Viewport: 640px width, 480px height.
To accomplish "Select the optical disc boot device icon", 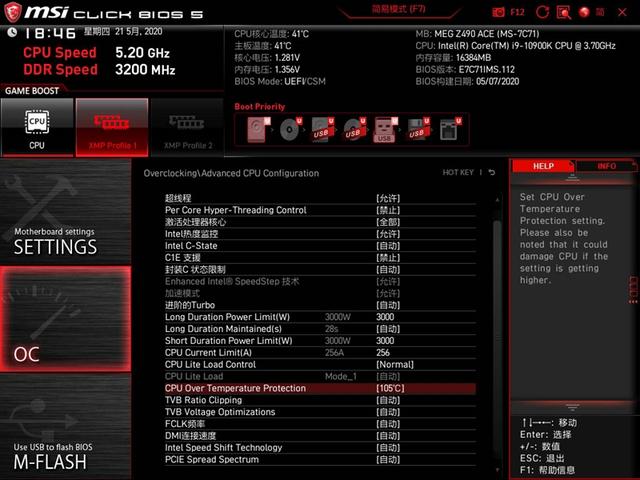I will click(x=290, y=129).
